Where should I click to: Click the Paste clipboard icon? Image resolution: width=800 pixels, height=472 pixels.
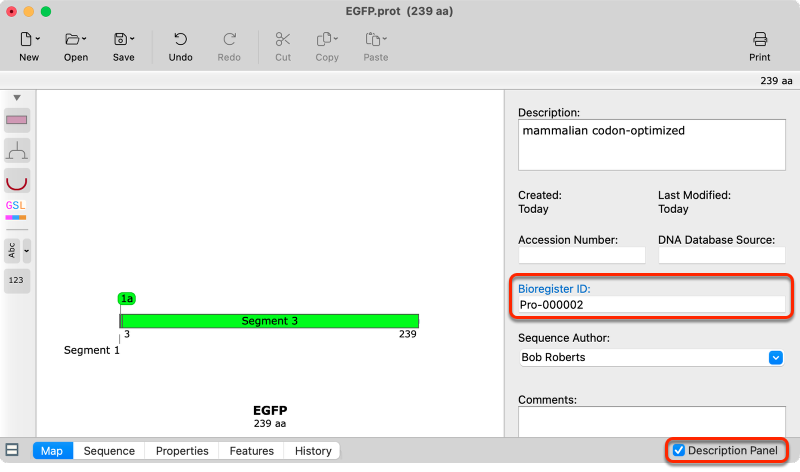[373, 39]
